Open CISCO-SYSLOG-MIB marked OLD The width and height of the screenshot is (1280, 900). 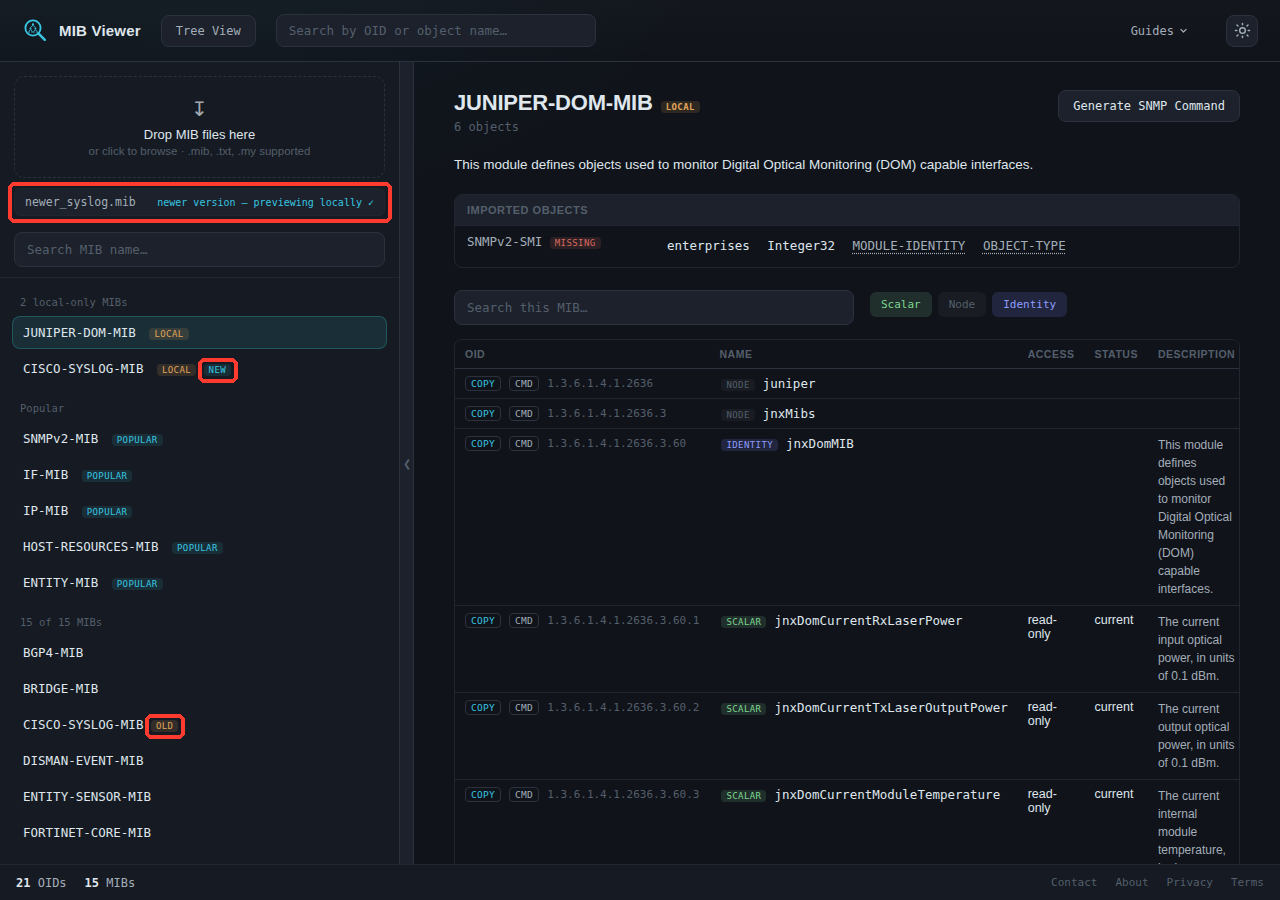pyautogui.click(x=199, y=725)
